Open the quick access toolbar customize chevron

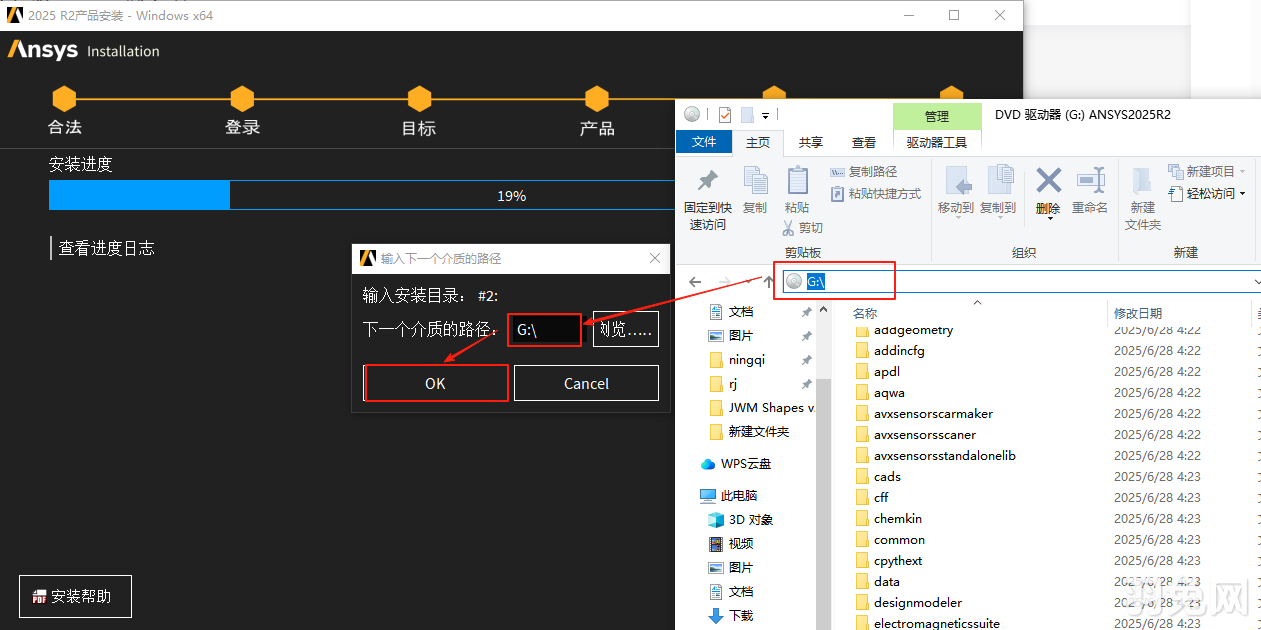tap(765, 114)
